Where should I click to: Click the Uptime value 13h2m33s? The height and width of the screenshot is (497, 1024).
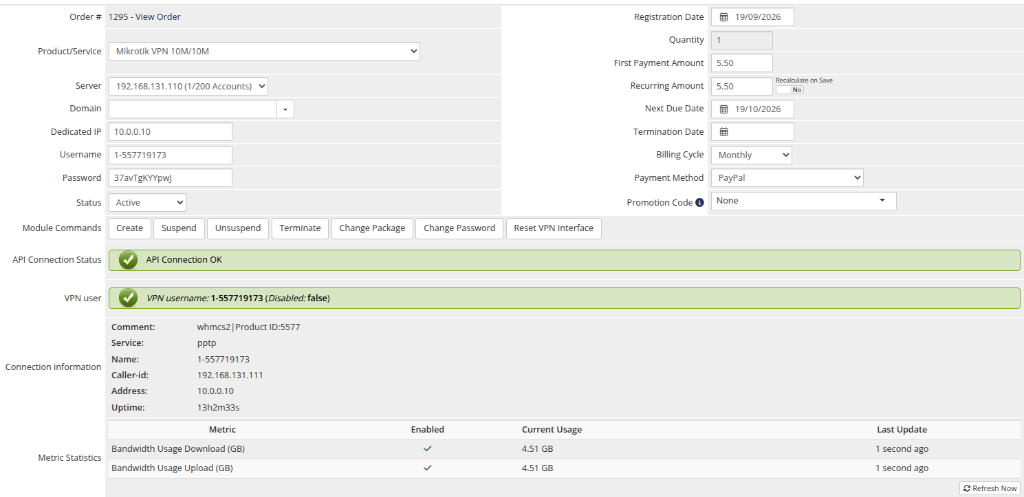coord(217,408)
